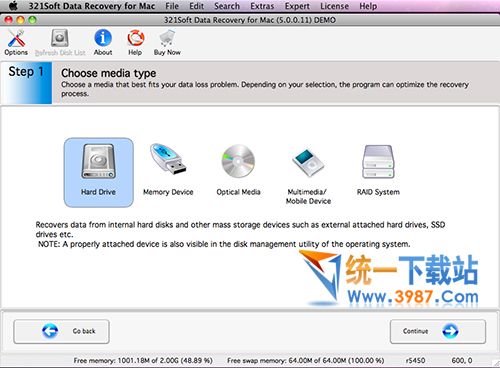The image size is (500, 368).
Task: Zoom window with green button
Action: click(32, 20)
